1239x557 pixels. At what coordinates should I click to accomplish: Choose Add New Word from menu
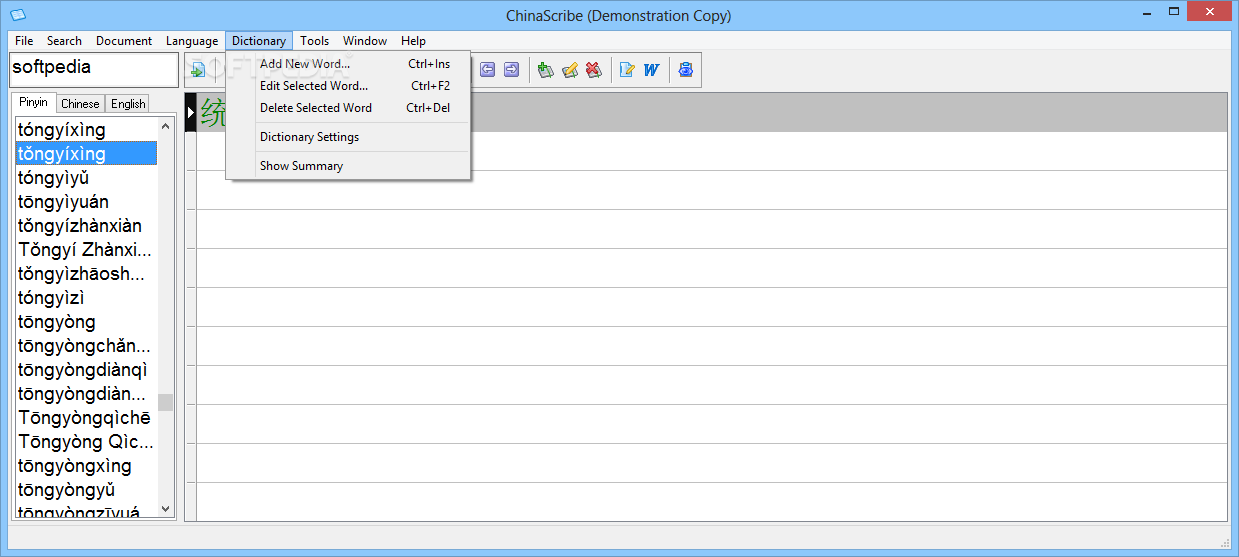348,64
